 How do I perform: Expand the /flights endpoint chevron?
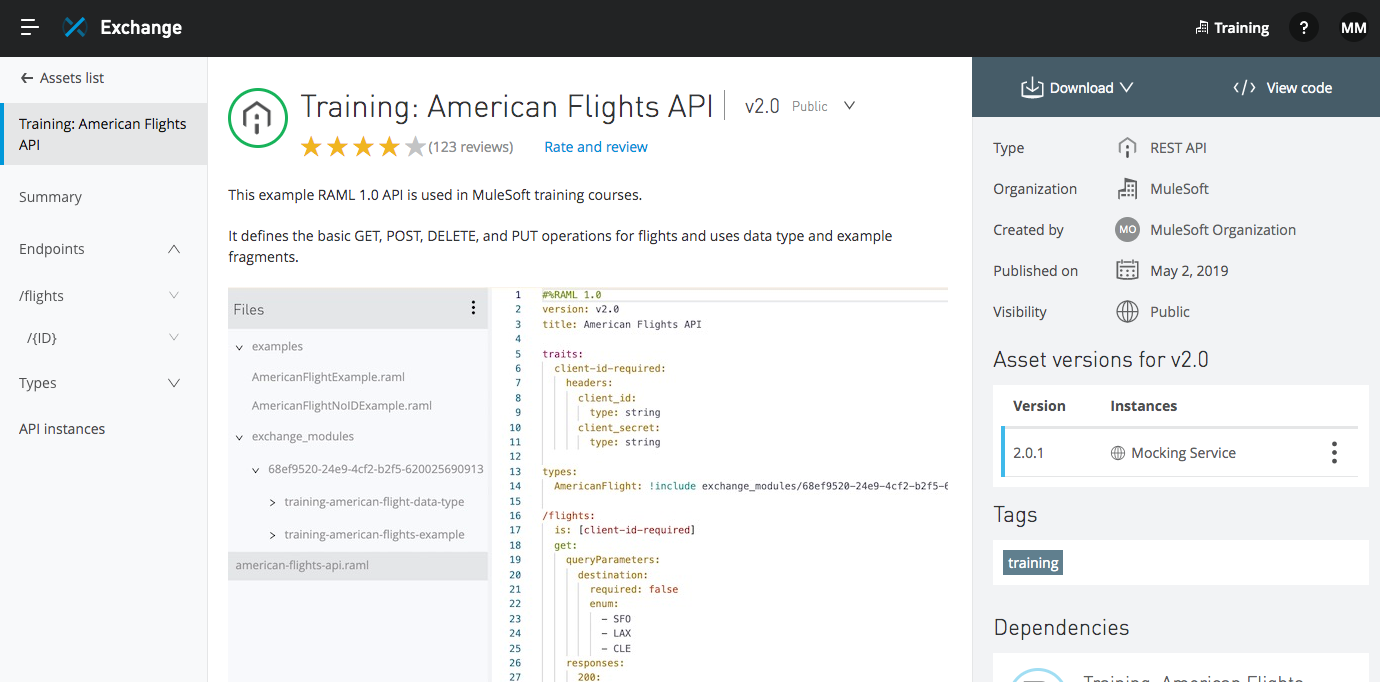tap(174, 295)
